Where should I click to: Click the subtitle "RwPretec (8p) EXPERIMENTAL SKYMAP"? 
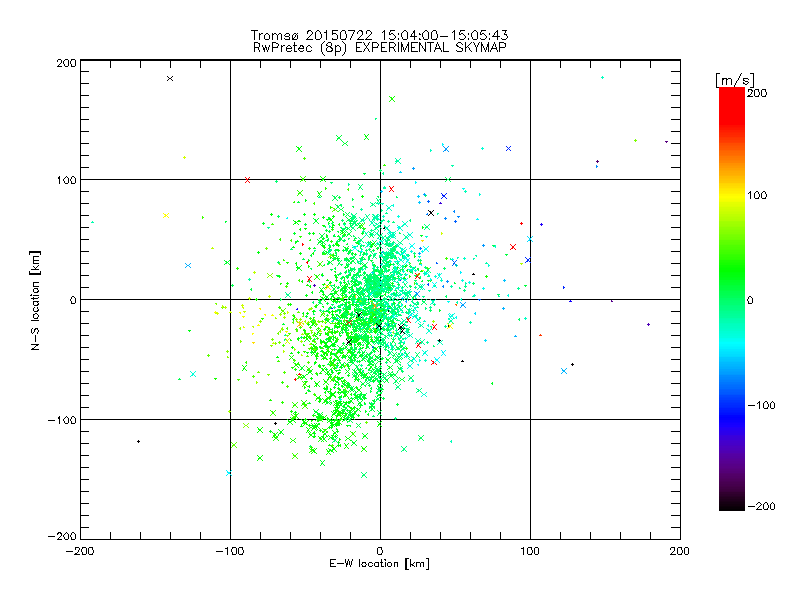click(380, 48)
